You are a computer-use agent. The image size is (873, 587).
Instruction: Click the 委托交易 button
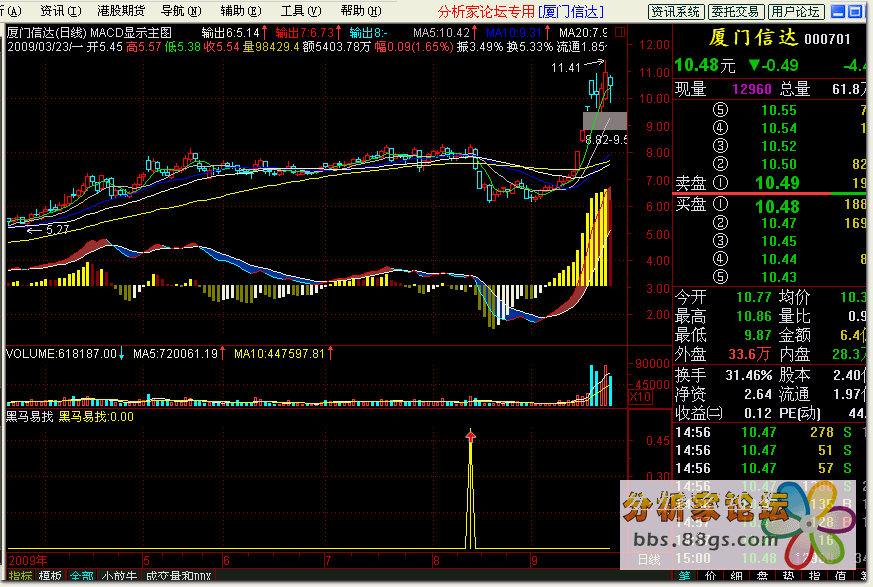735,12
